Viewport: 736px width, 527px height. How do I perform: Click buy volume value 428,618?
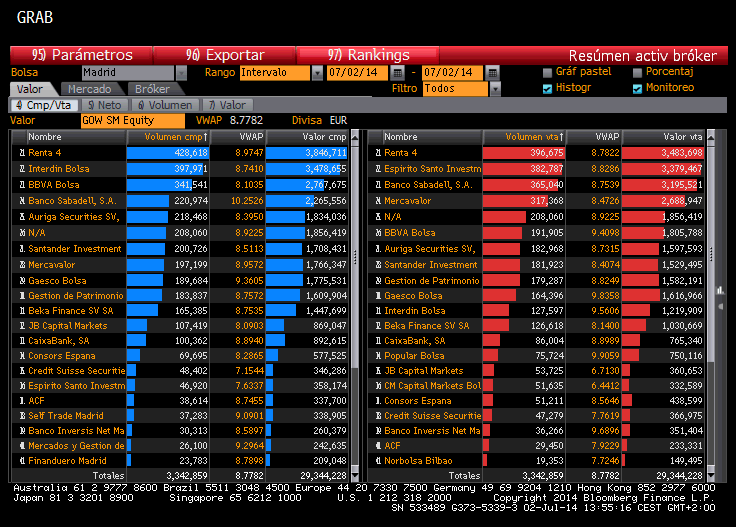[x=191, y=153]
